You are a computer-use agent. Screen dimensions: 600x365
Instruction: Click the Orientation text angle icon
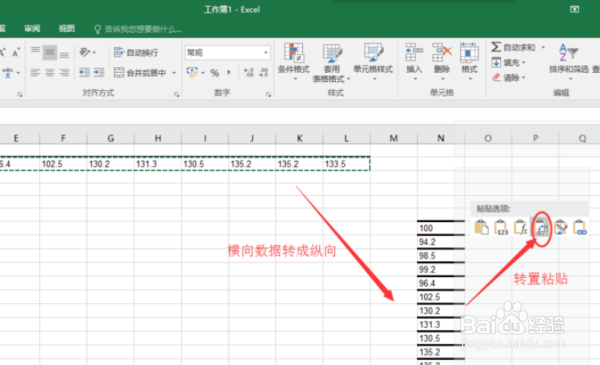[x=85, y=52]
